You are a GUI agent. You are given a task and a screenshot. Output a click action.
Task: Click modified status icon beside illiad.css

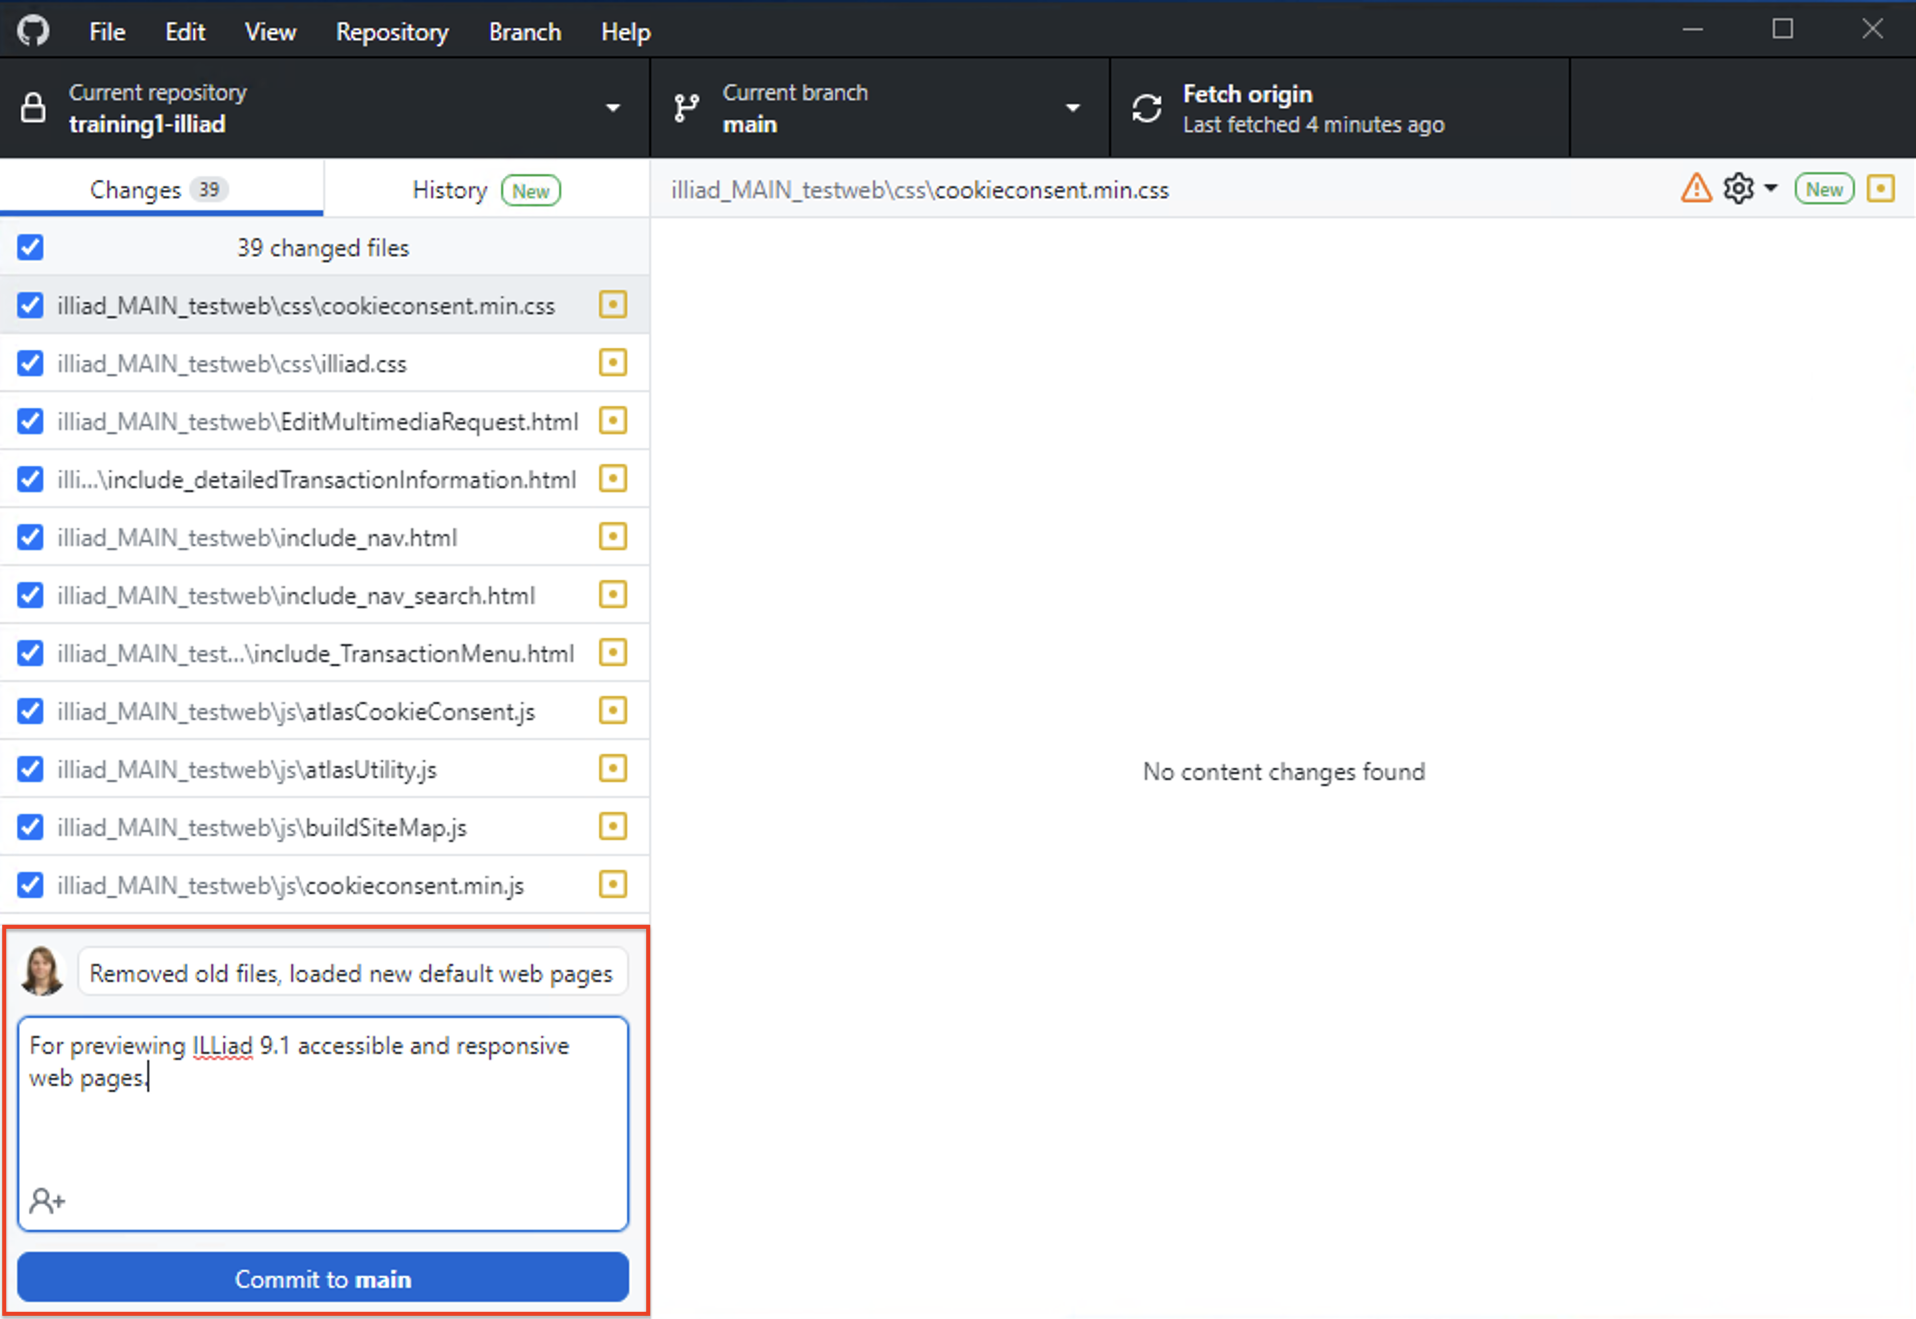tap(612, 363)
